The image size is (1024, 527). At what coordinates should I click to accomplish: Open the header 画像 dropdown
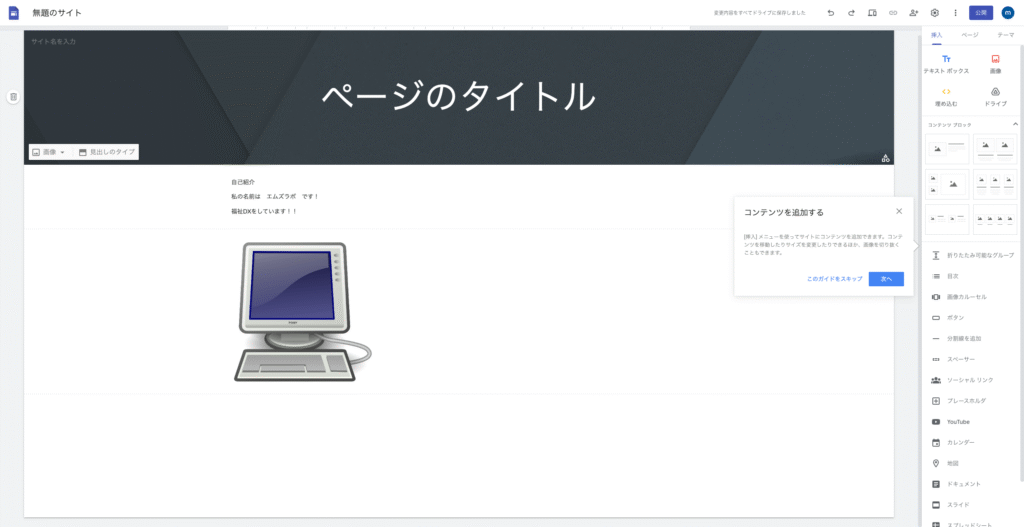(x=49, y=152)
